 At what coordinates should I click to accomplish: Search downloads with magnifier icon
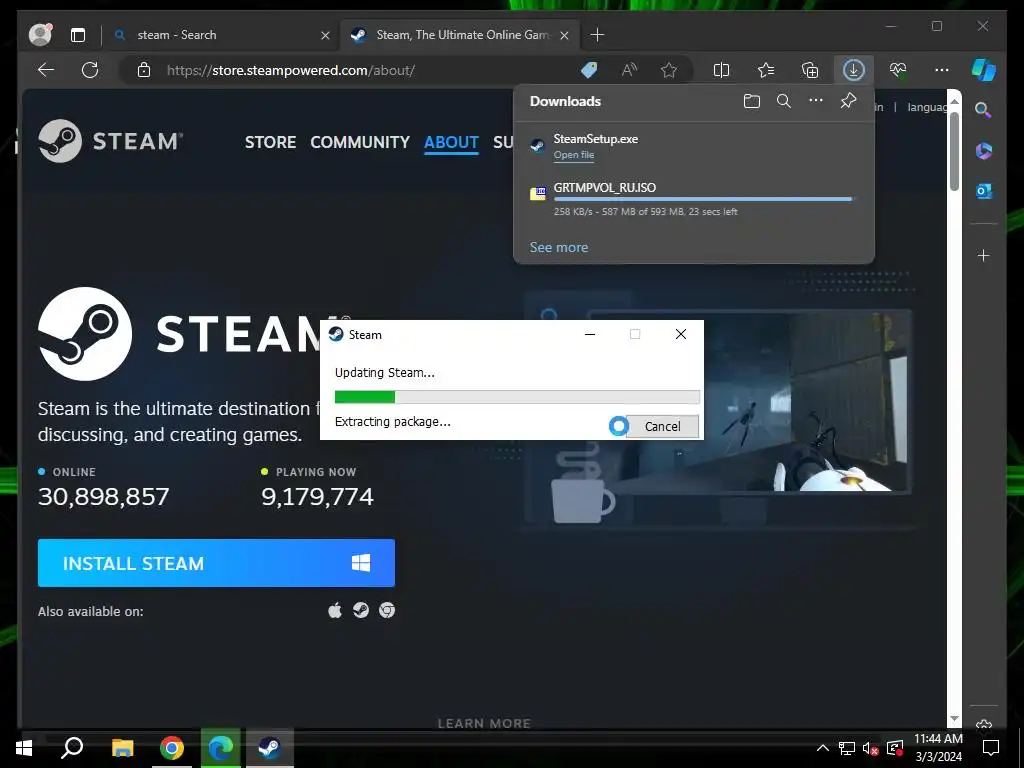[x=784, y=101]
